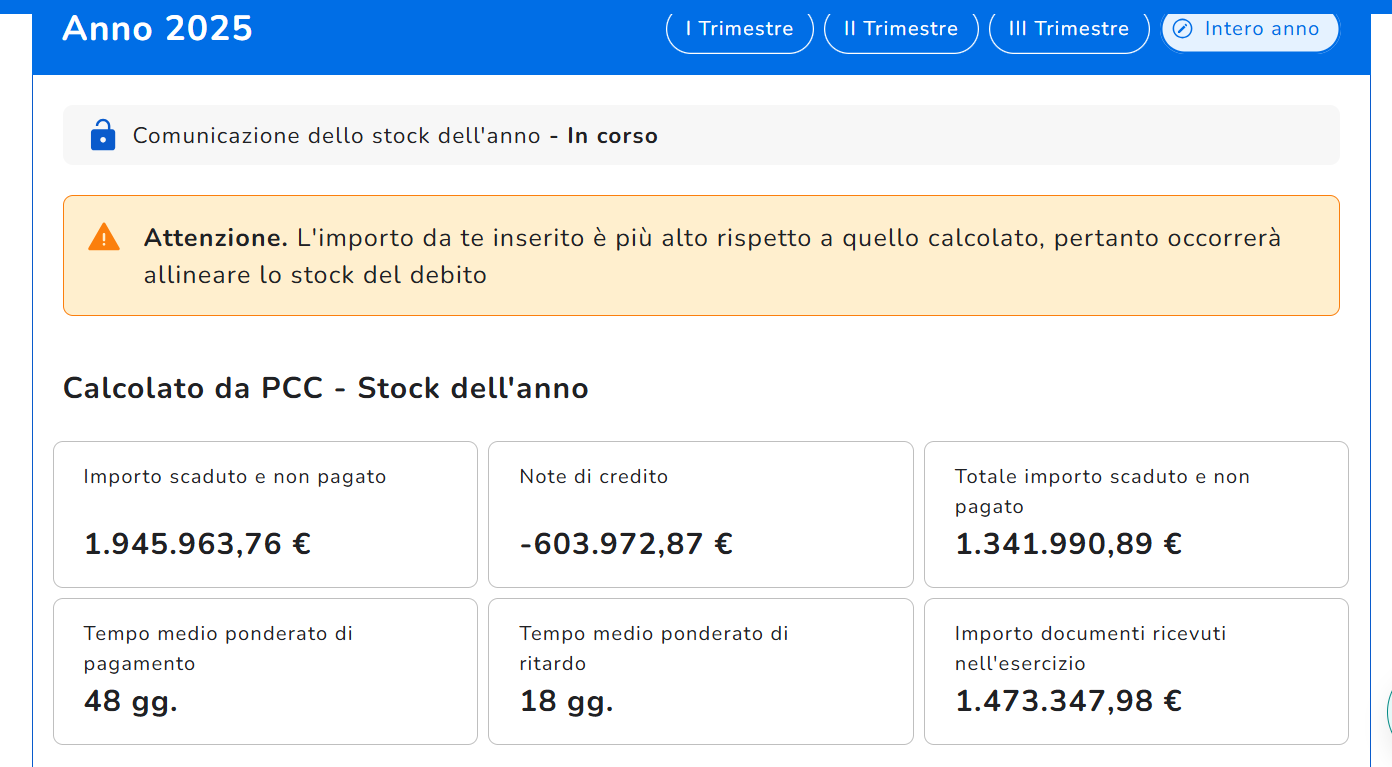Click the 1.945.963,76 € amount value
The image size is (1392, 767).
197,544
